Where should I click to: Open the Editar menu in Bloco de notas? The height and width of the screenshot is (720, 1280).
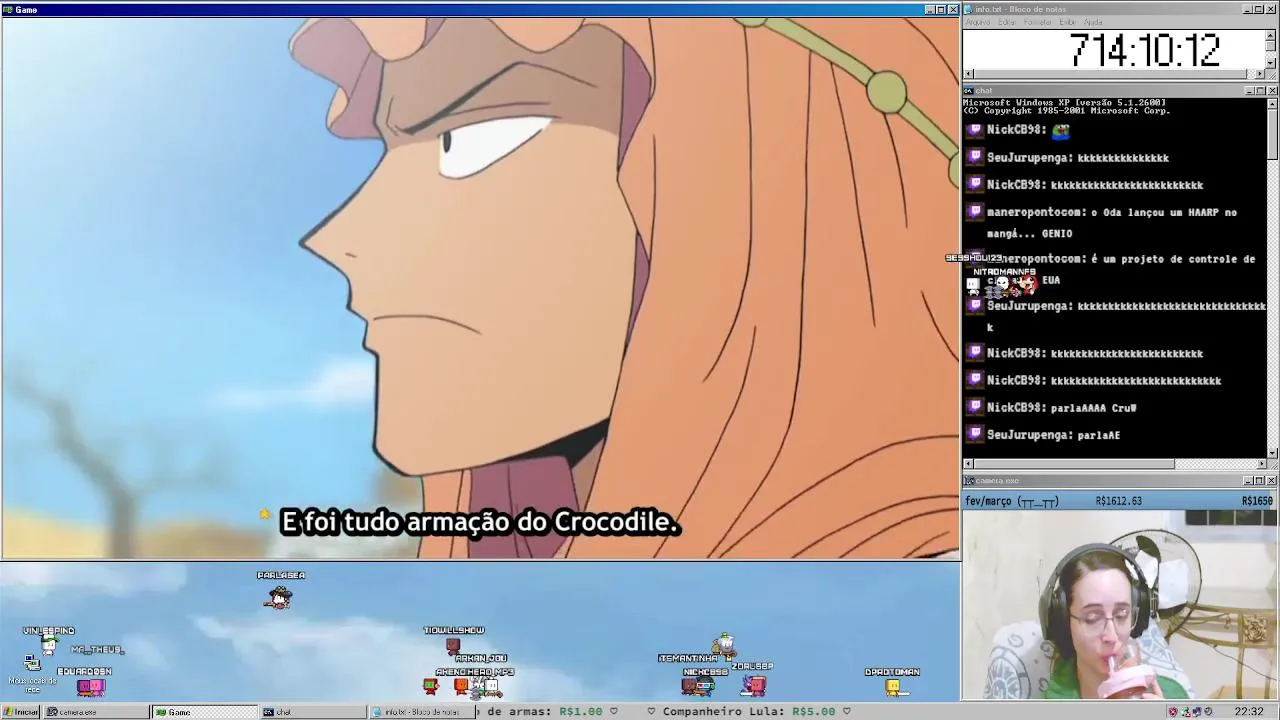tap(1006, 22)
